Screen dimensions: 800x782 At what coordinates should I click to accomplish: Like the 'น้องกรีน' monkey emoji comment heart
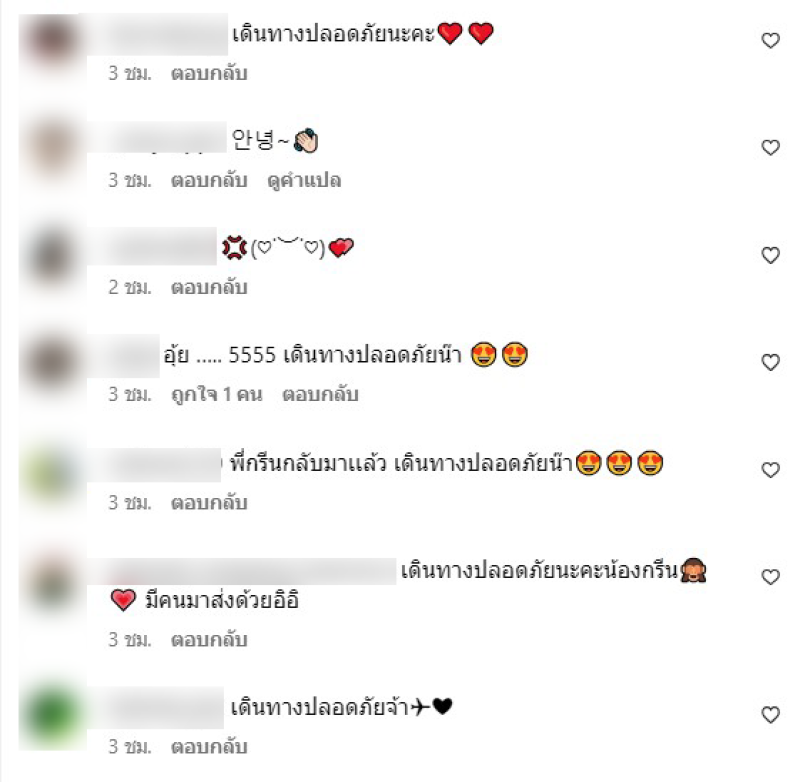770,577
